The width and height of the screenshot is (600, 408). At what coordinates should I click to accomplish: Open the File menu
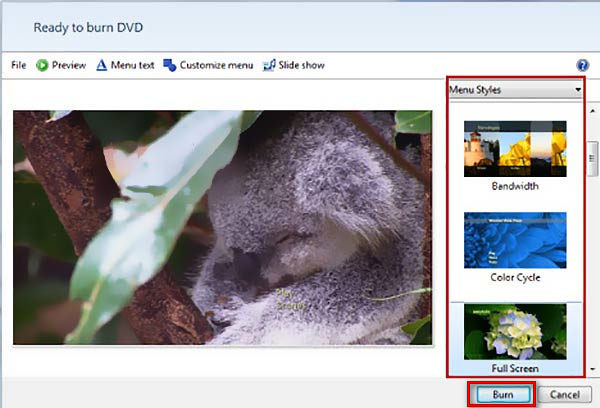point(18,65)
